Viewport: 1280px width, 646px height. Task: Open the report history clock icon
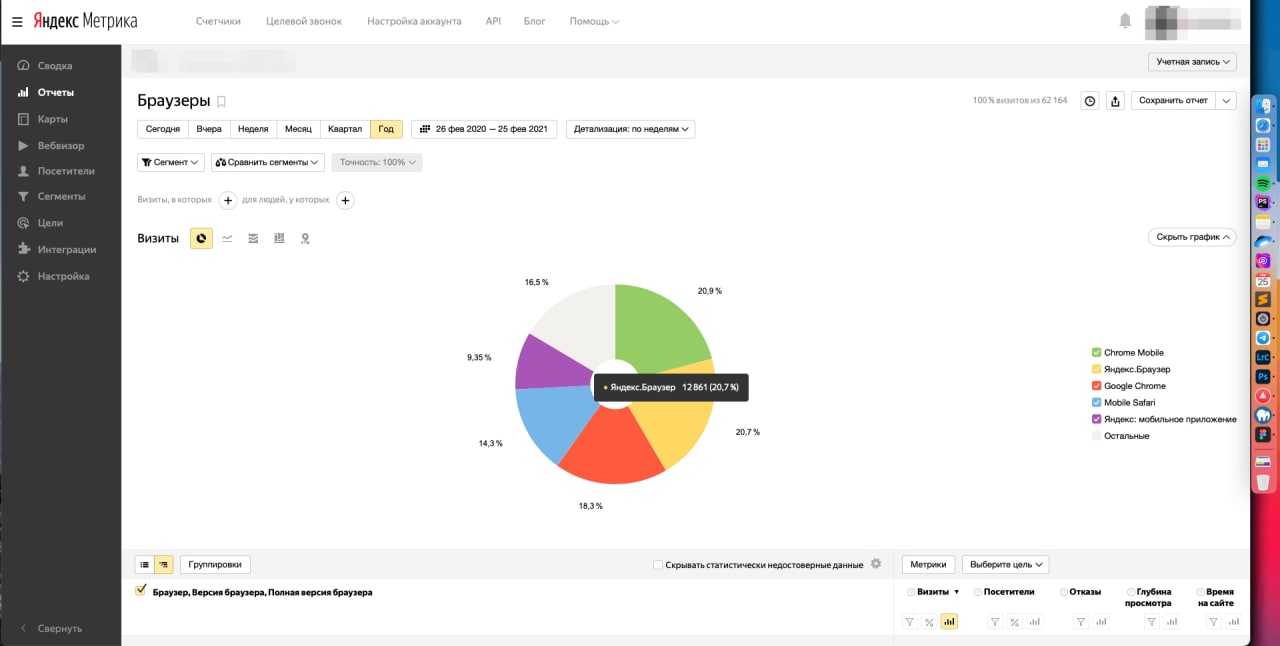(x=1090, y=101)
